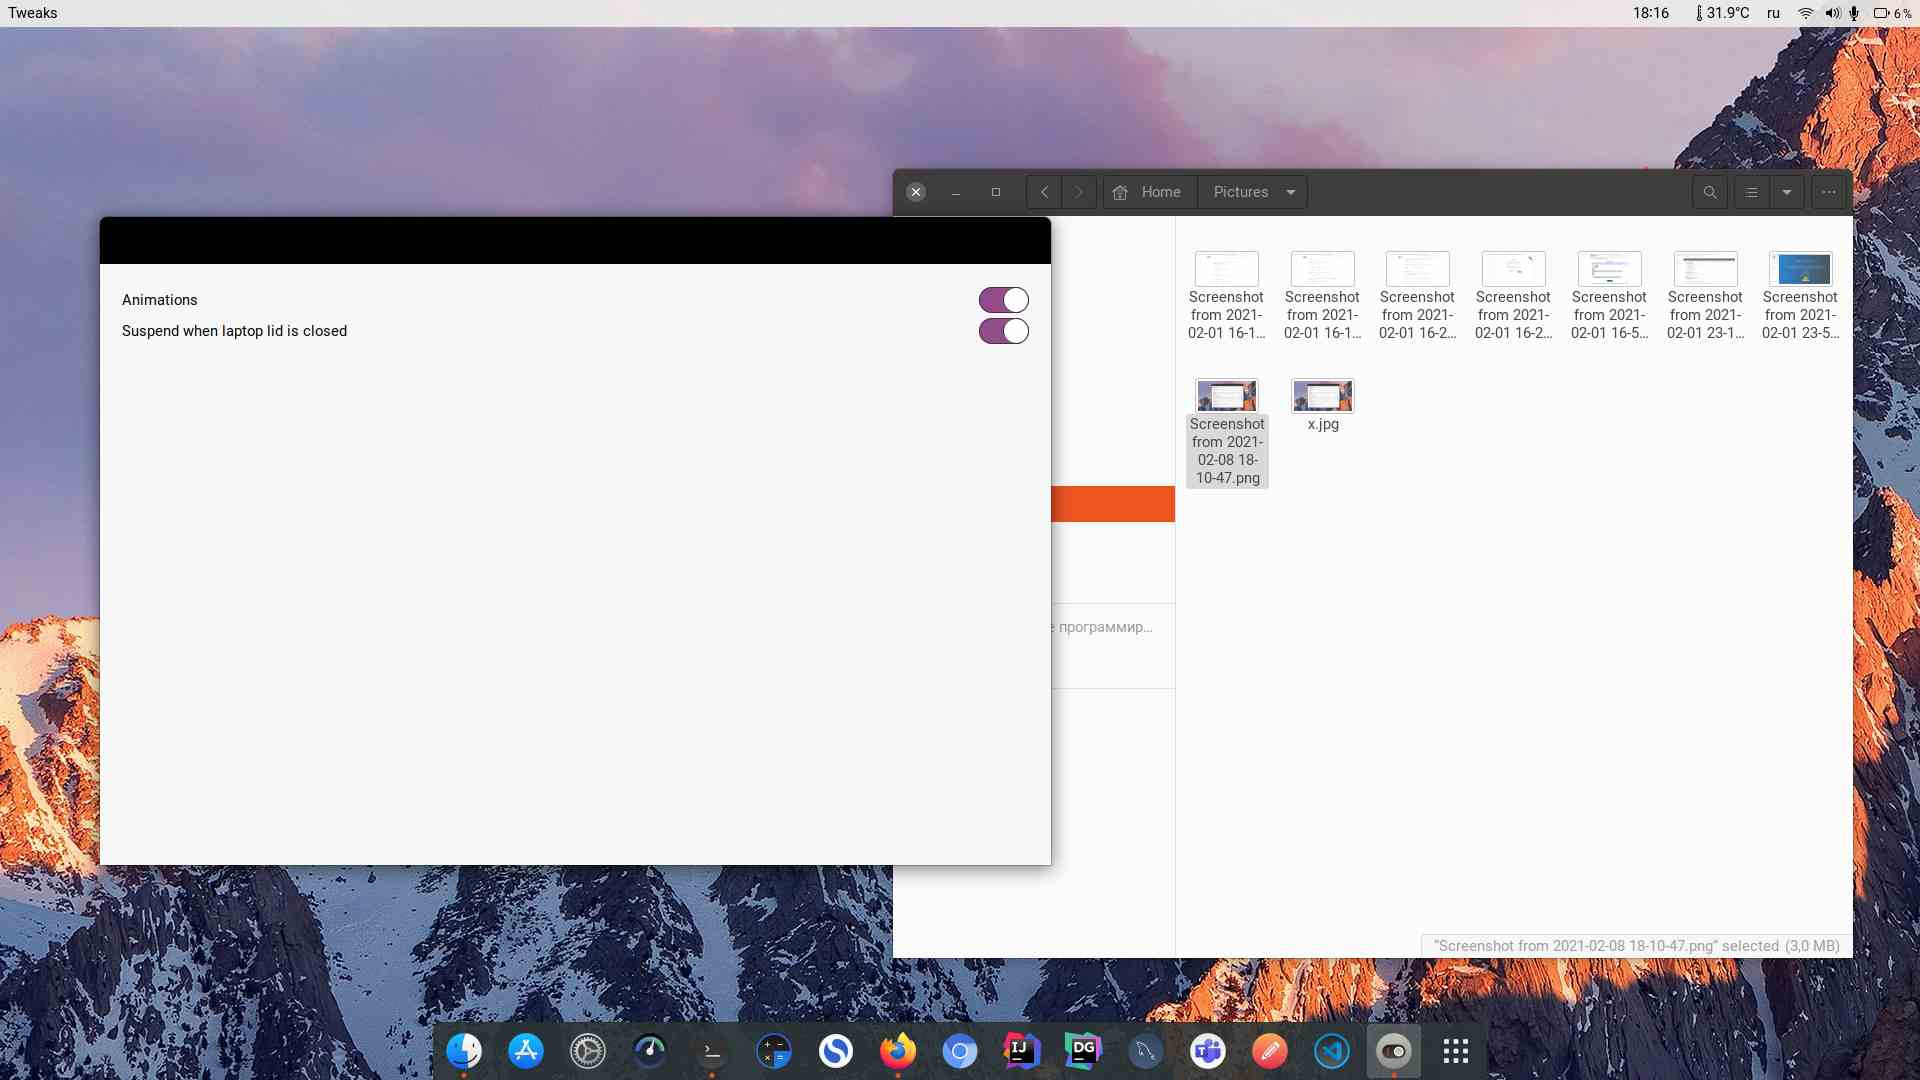Click the volume icon in top bar
The height and width of the screenshot is (1080, 1920).
[1832, 13]
